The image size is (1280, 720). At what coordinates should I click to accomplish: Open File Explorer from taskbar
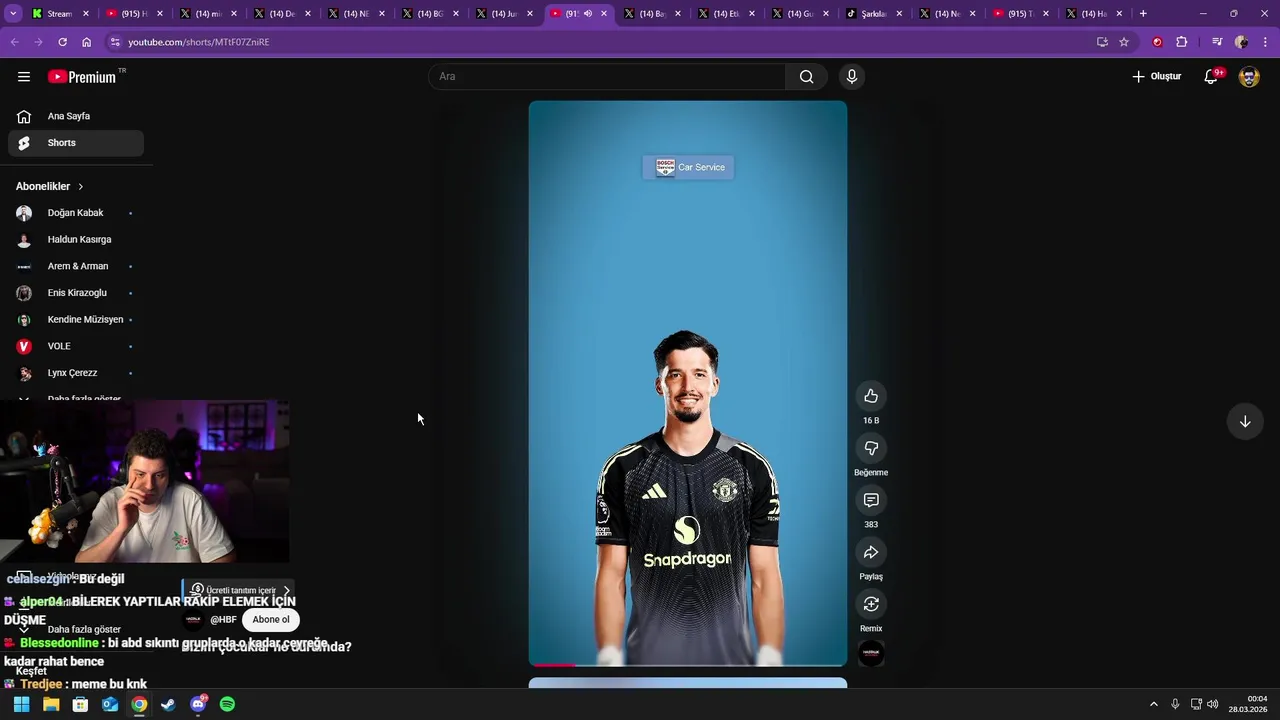click(x=51, y=704)
